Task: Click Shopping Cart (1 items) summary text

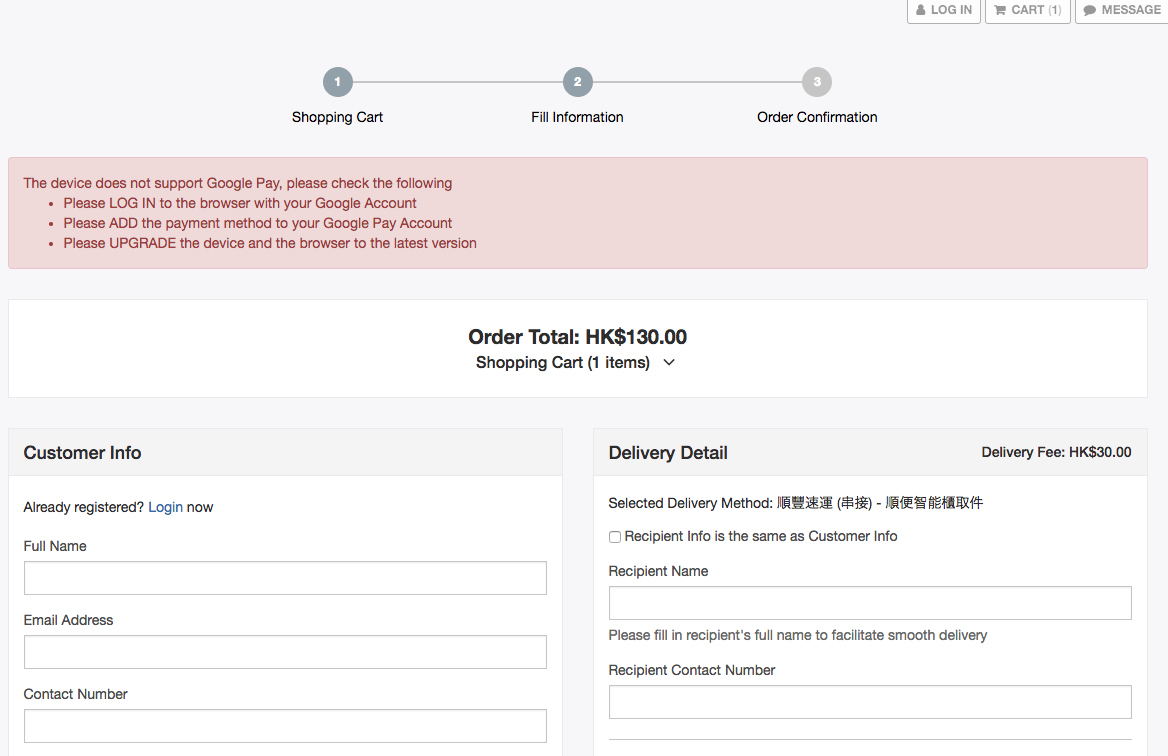Action: pos(562,363)
